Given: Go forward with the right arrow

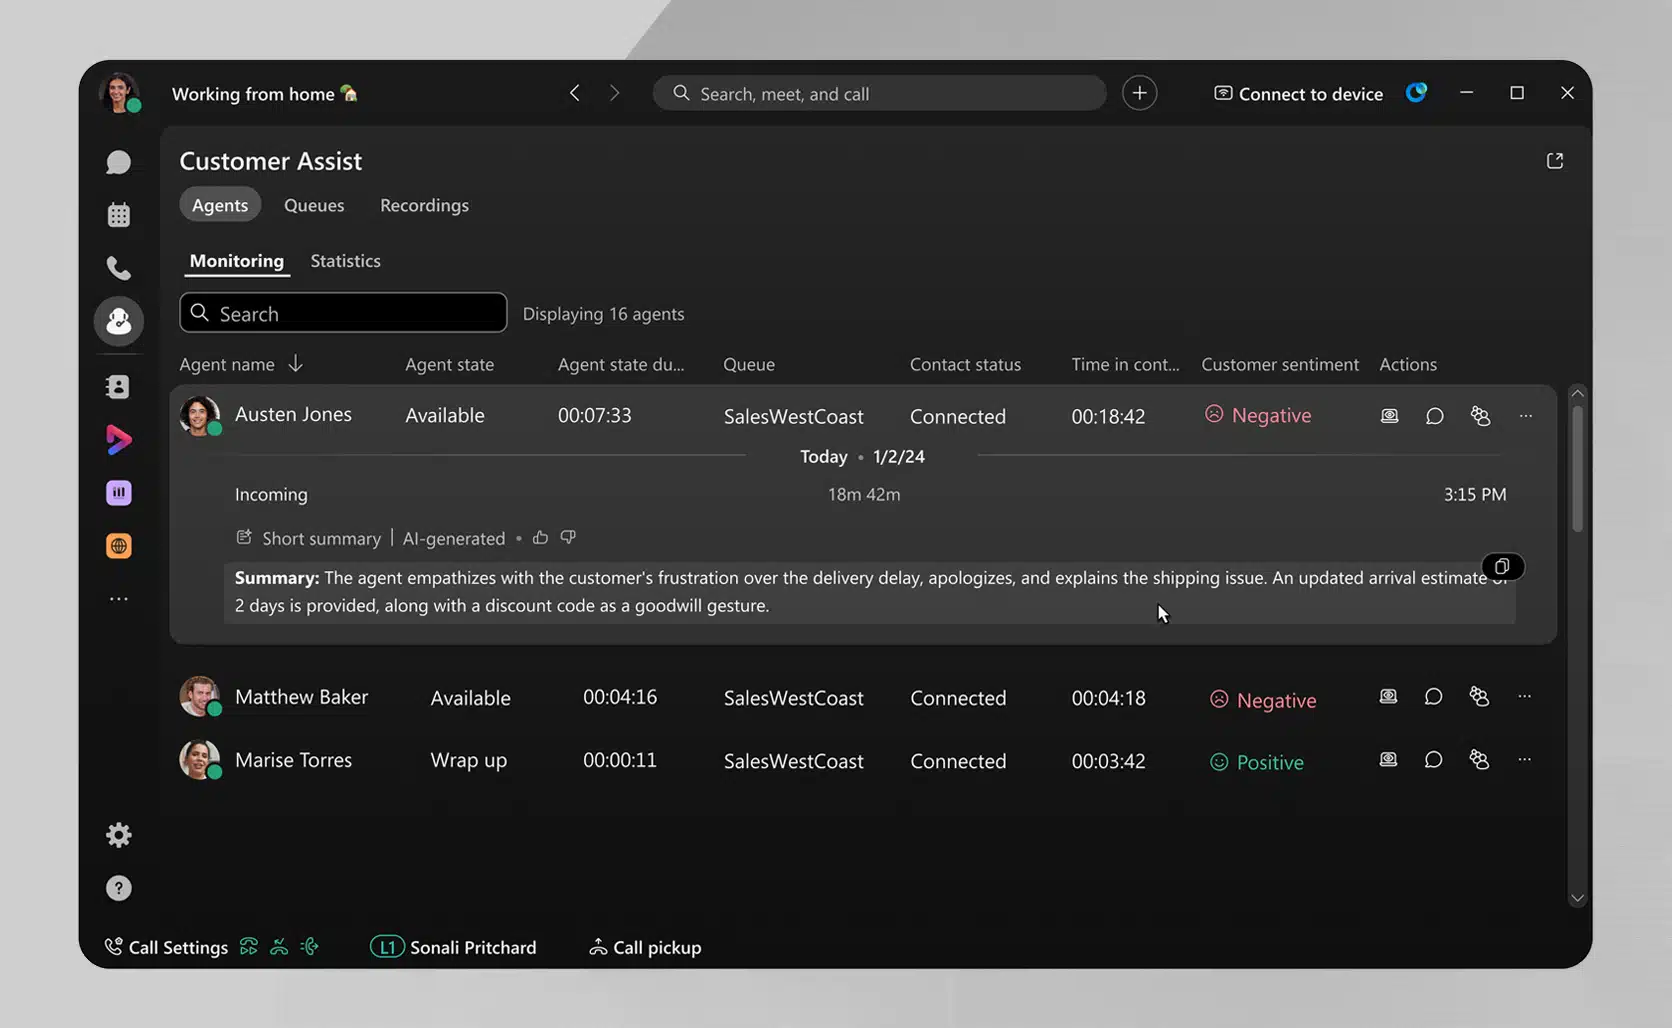Looking at the screenshot, I should click(614, 93).
